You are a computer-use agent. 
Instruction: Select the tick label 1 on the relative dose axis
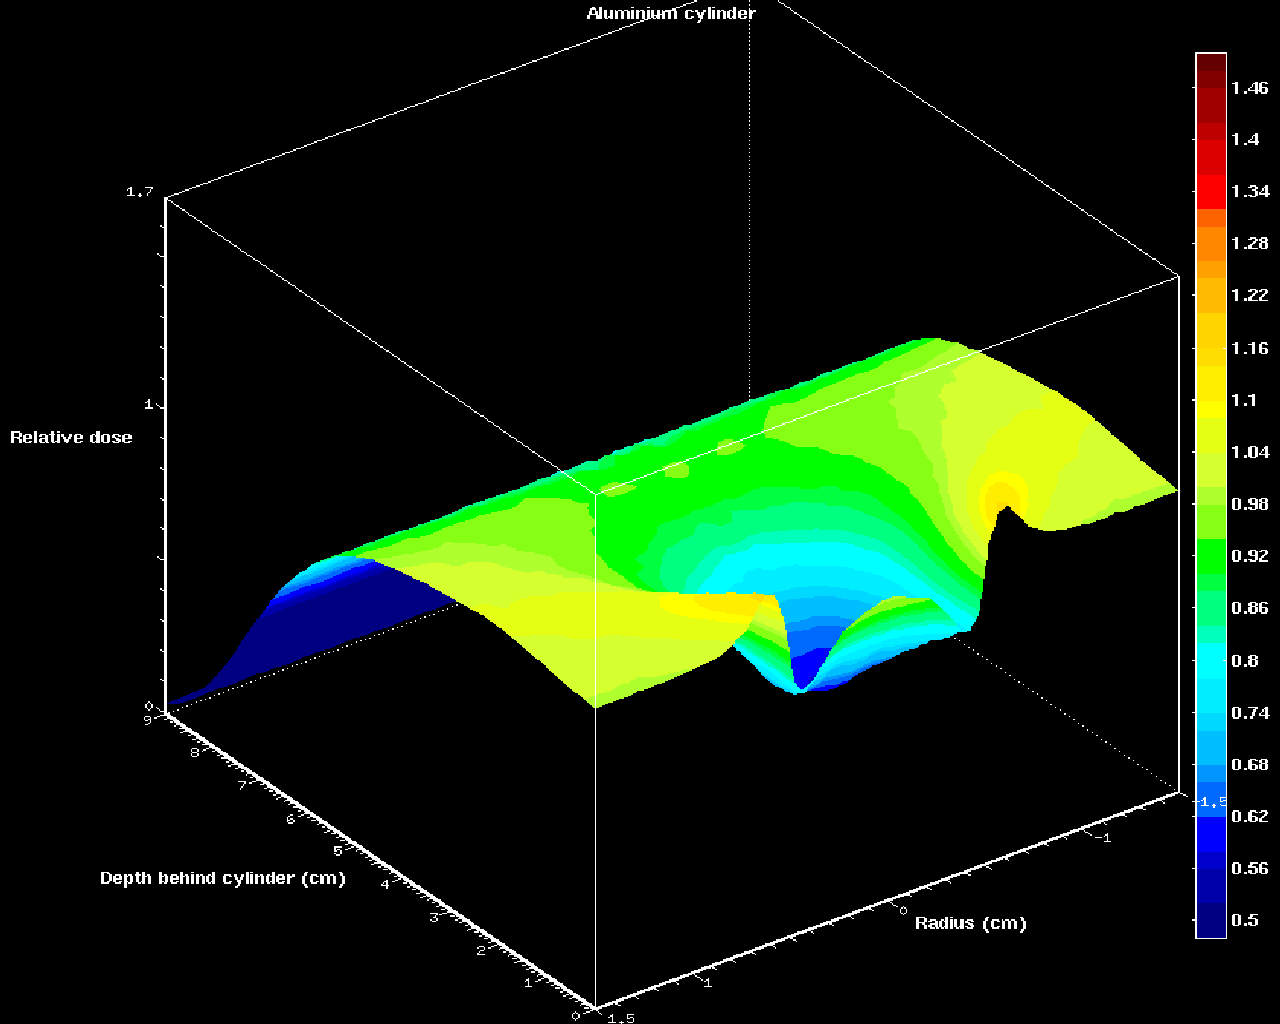[x=148, y=406]
